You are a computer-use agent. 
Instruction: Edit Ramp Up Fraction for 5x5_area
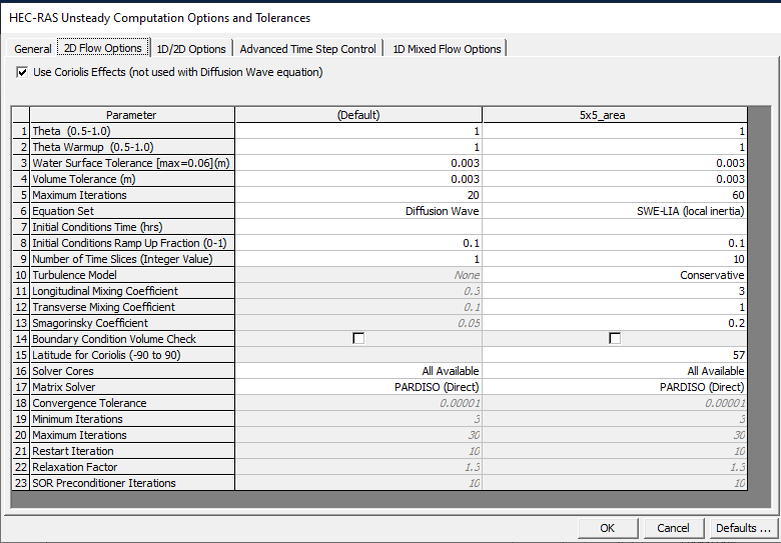click(615, 243)
